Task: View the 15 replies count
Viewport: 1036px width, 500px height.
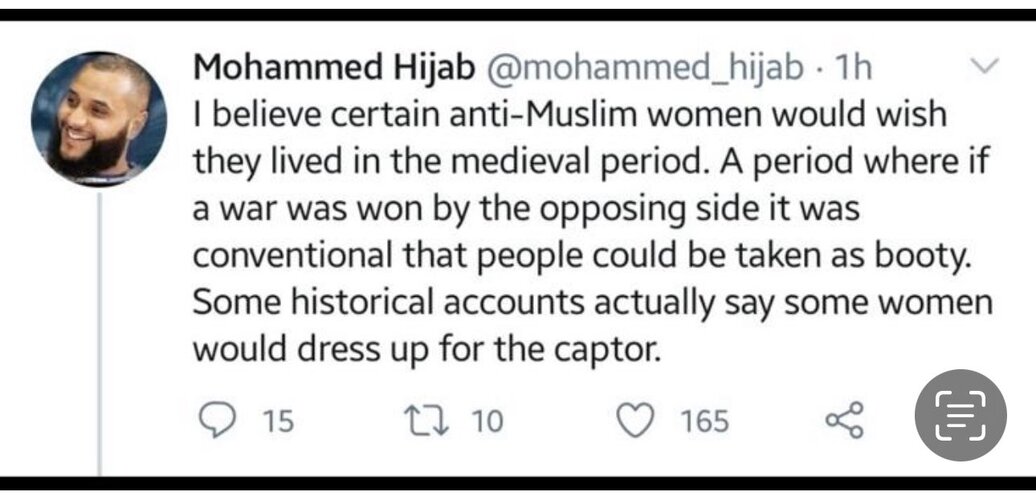Action: click(278, 421)
